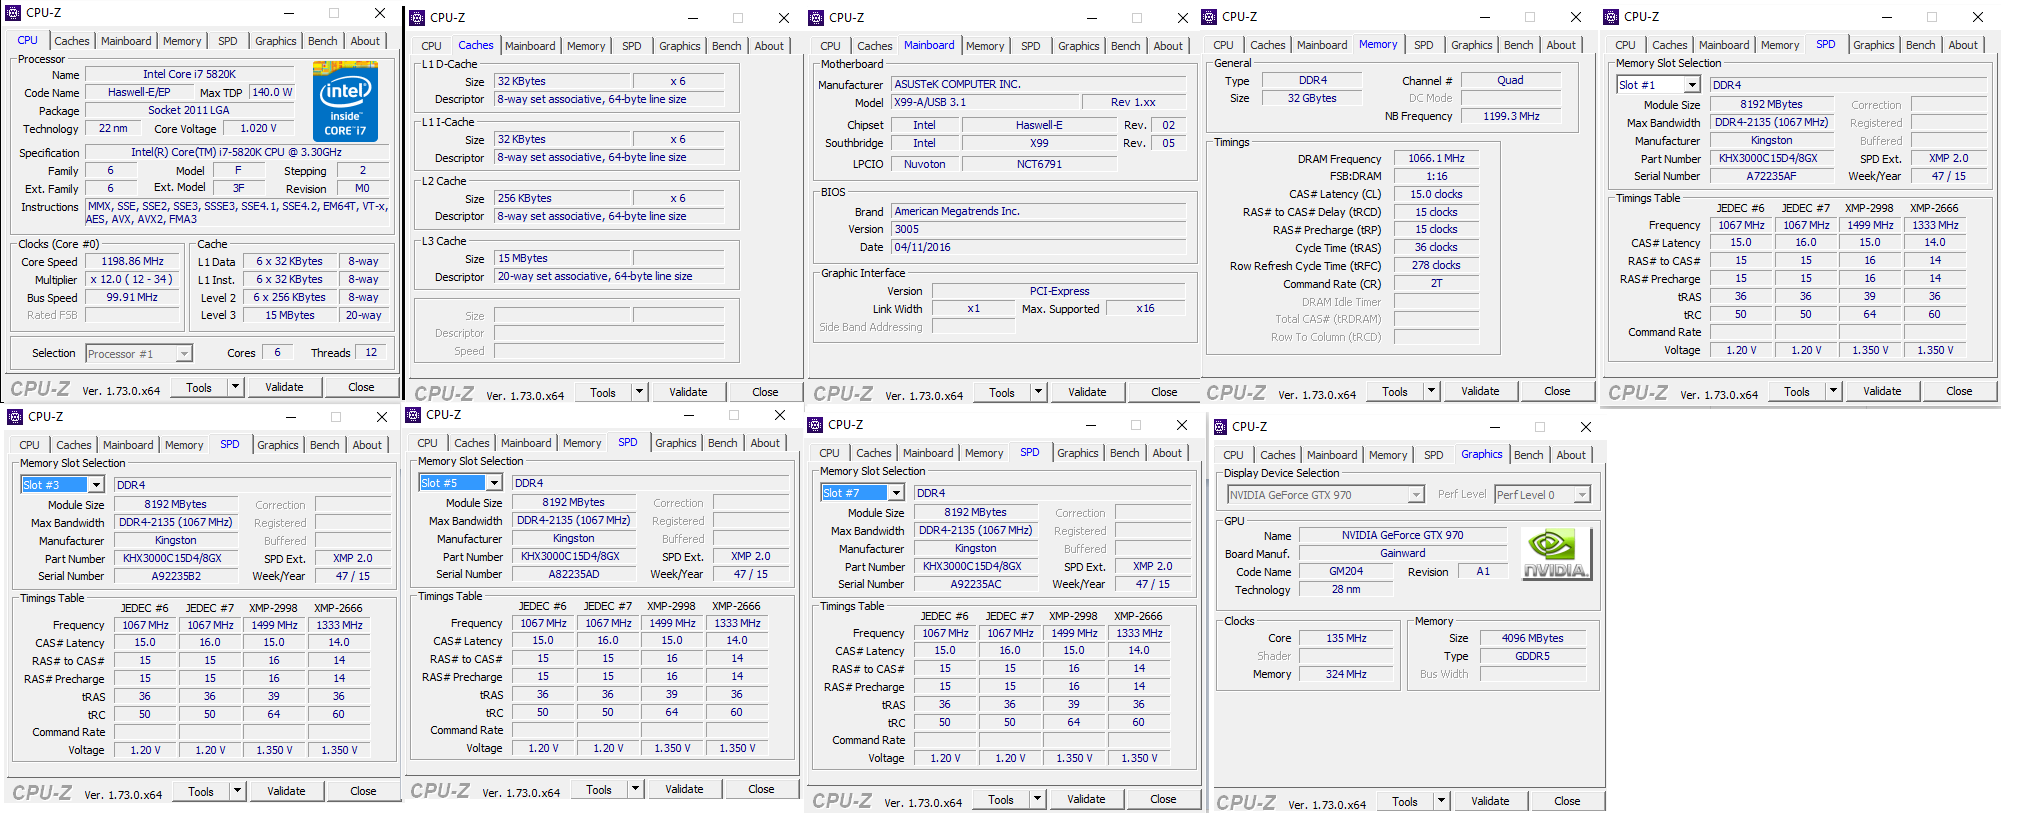Click Validate in the Graphics window
The image size is (2022, 818).
click(x=1490, y=801)
